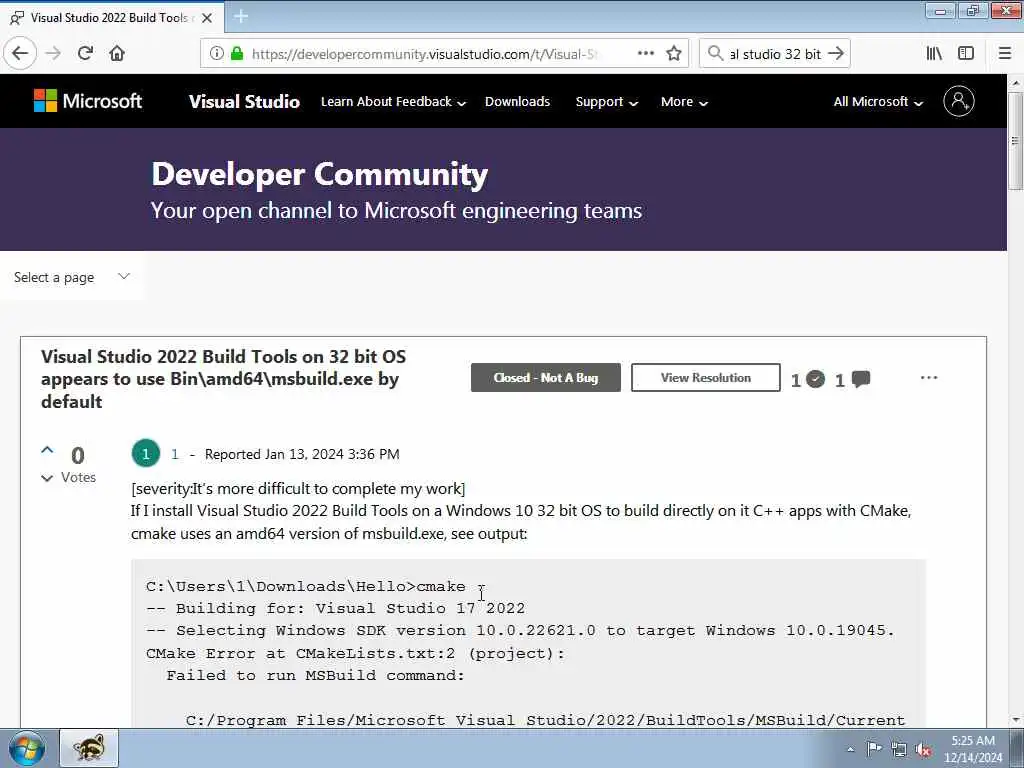Click the raccoon app icon in taskbar
The image size is (1024, 768).
click(x=89, y=748)
